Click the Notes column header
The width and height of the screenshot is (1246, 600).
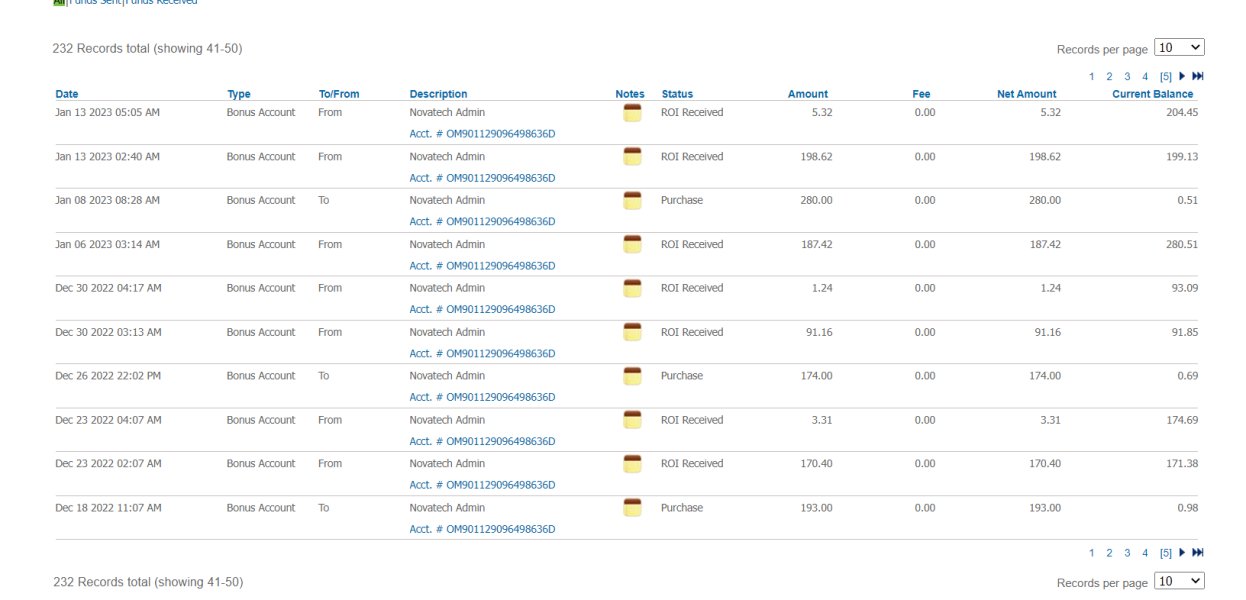pos(630,94)
